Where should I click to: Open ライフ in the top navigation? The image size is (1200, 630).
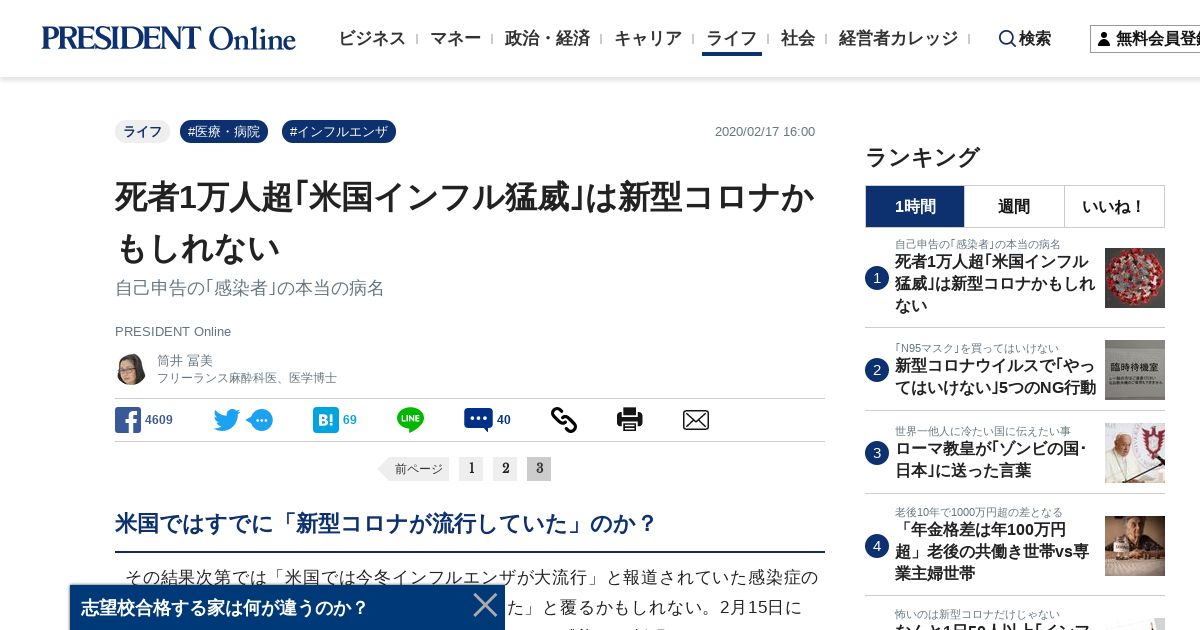732,39
